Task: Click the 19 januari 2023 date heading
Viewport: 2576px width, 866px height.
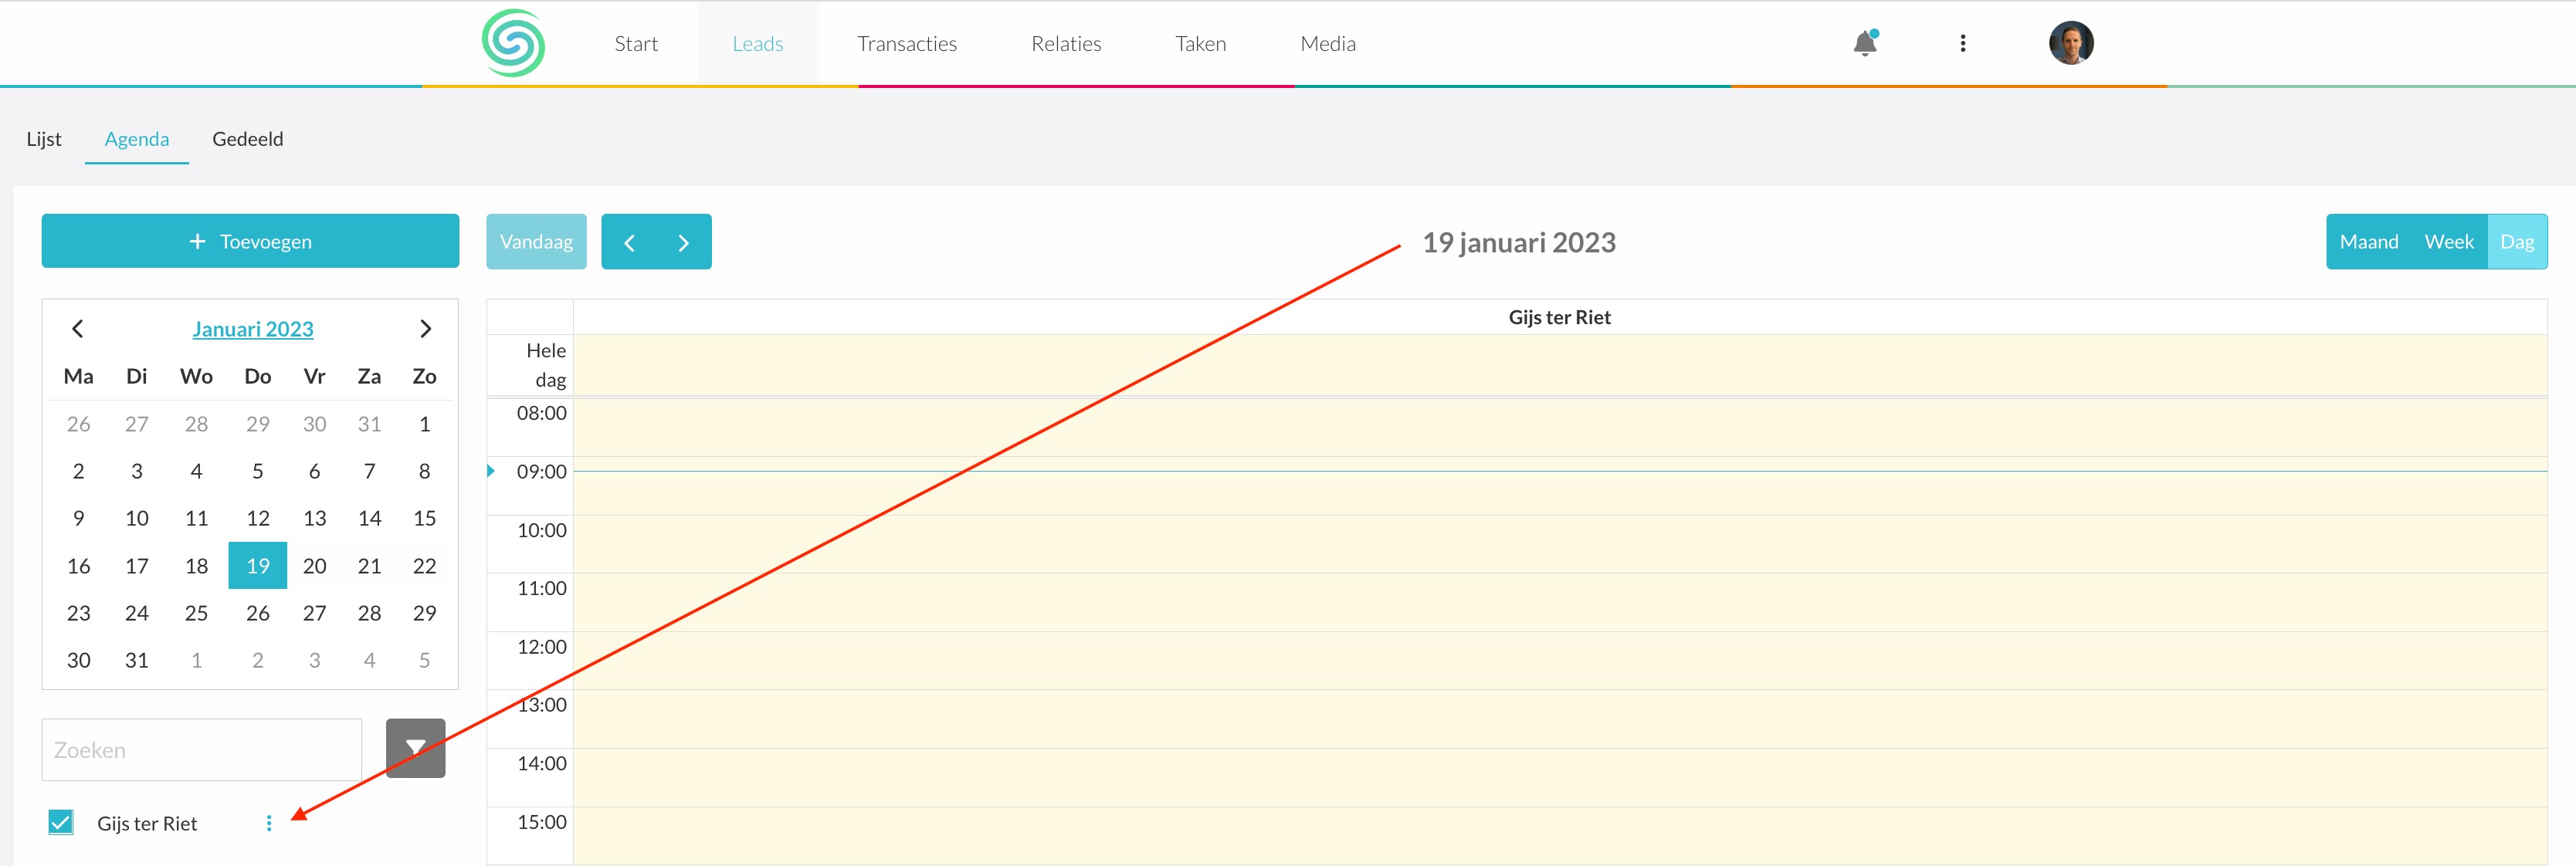Action: point(1519,243)
